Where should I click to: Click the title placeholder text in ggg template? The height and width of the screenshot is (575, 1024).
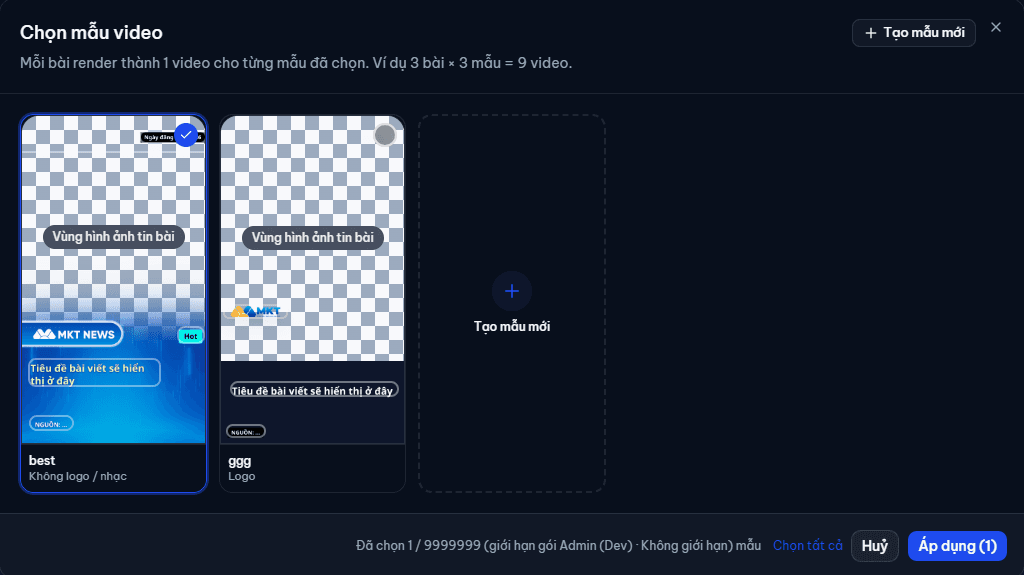coord(312,391)
